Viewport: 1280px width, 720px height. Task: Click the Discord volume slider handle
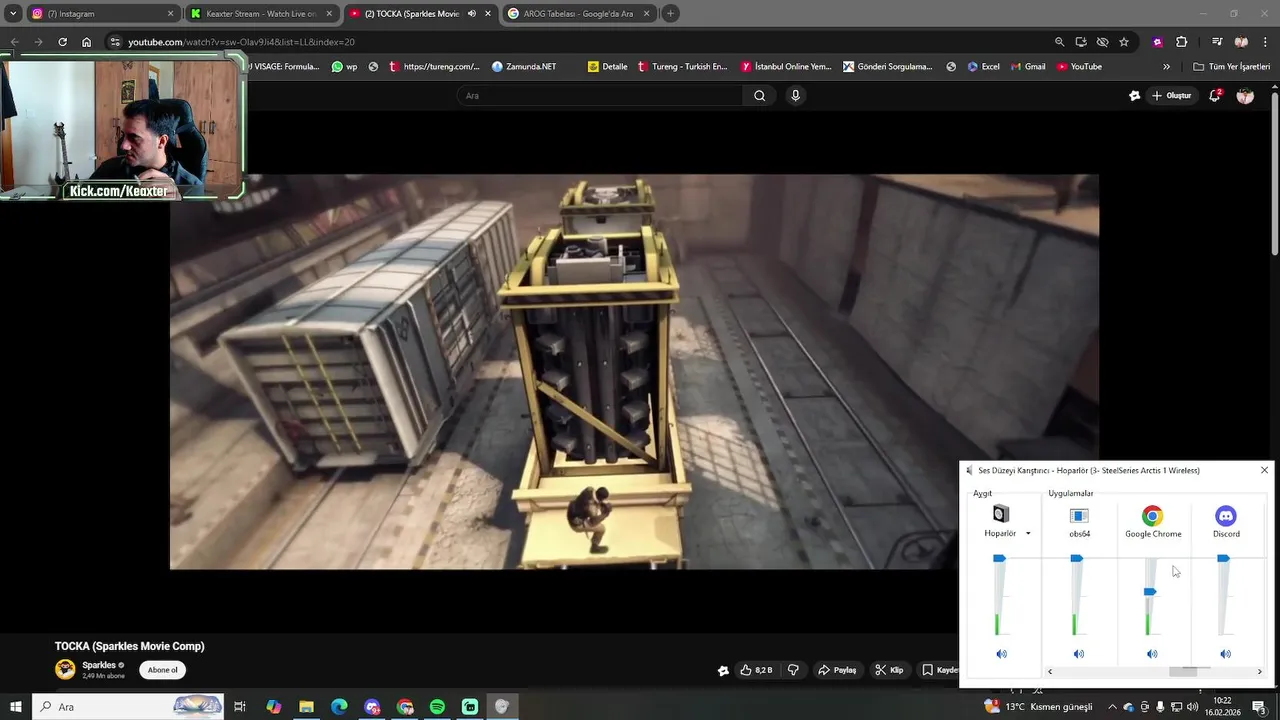coord(1223,558)
